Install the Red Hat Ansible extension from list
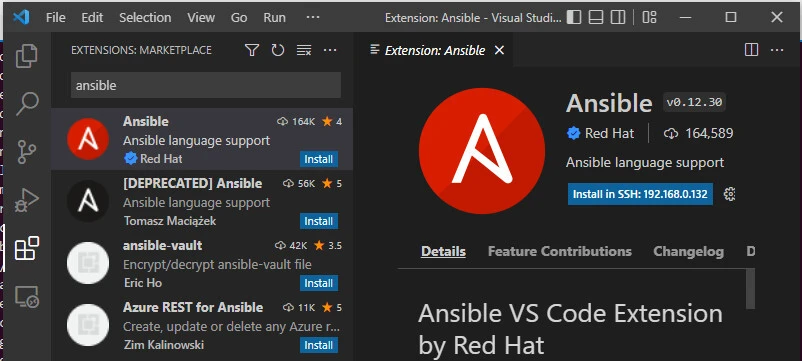 click(319, 159)
